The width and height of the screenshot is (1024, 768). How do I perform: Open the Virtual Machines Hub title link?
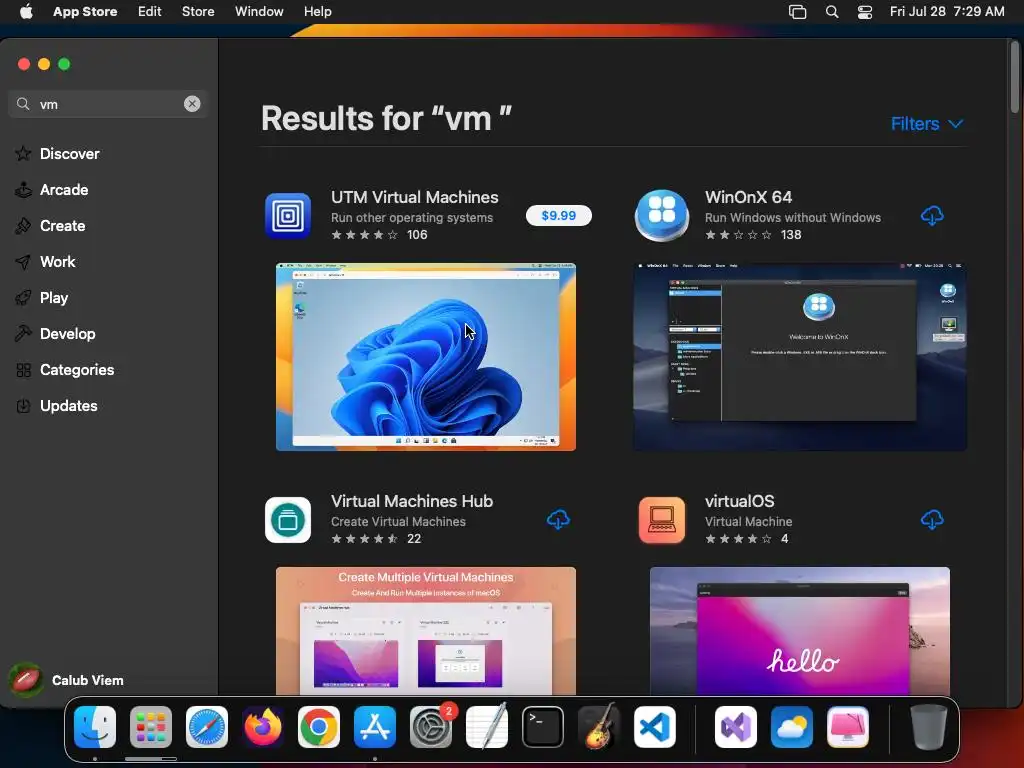[412, 502]
